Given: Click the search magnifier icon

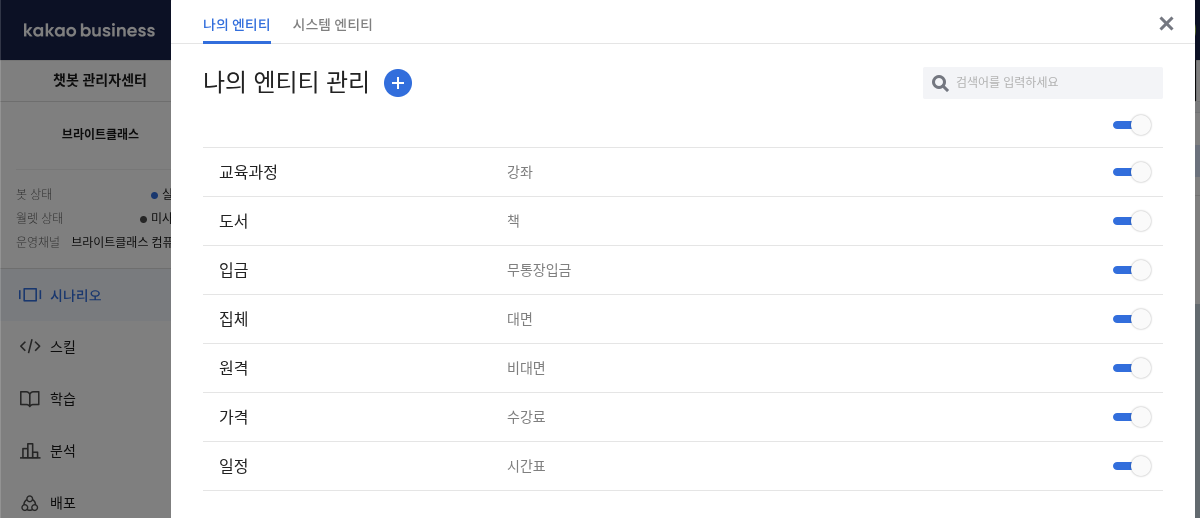Looking at the screenshot, I should pyautogui.click(x=940, y=83).
